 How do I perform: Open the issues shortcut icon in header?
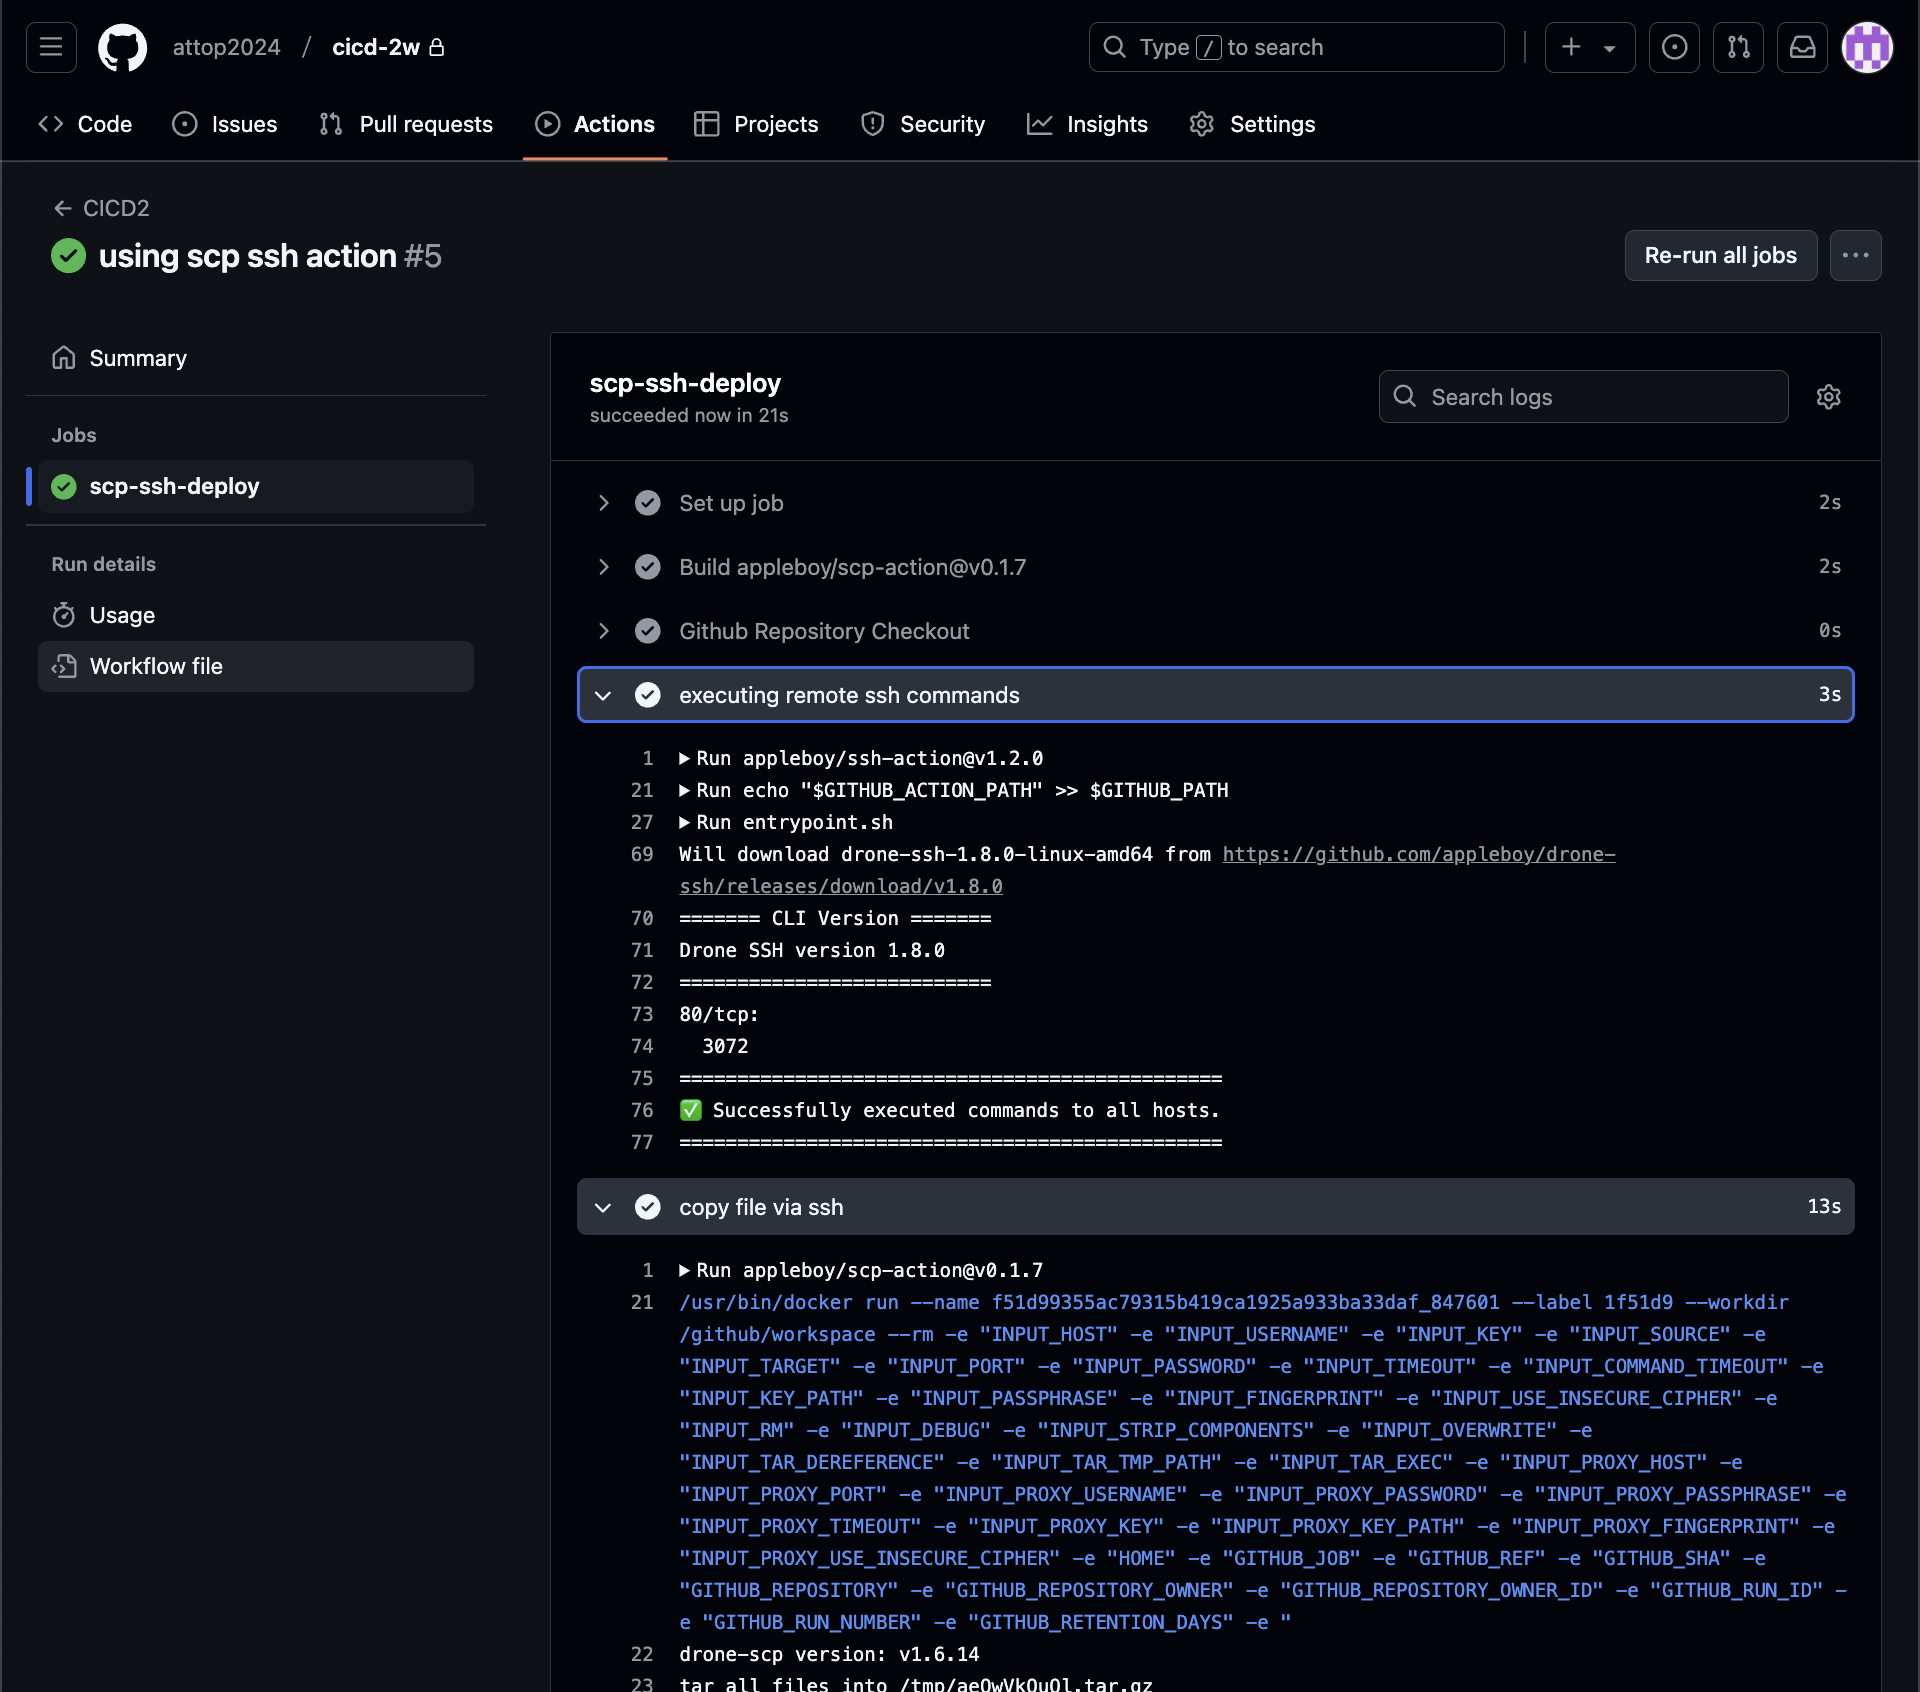[x=1674, y=47]
